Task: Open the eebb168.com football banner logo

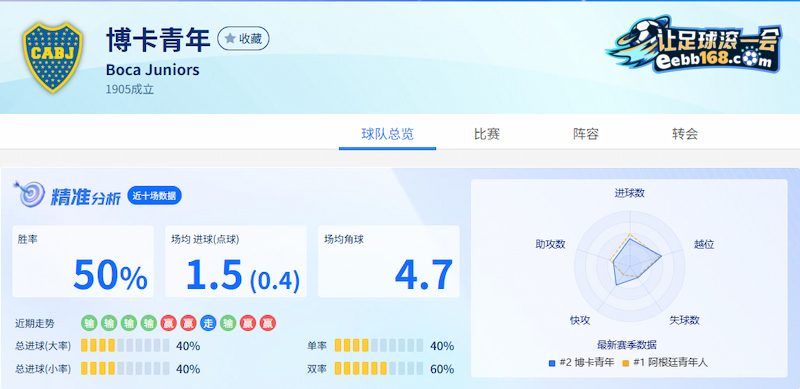Action: tap(695, 44)
